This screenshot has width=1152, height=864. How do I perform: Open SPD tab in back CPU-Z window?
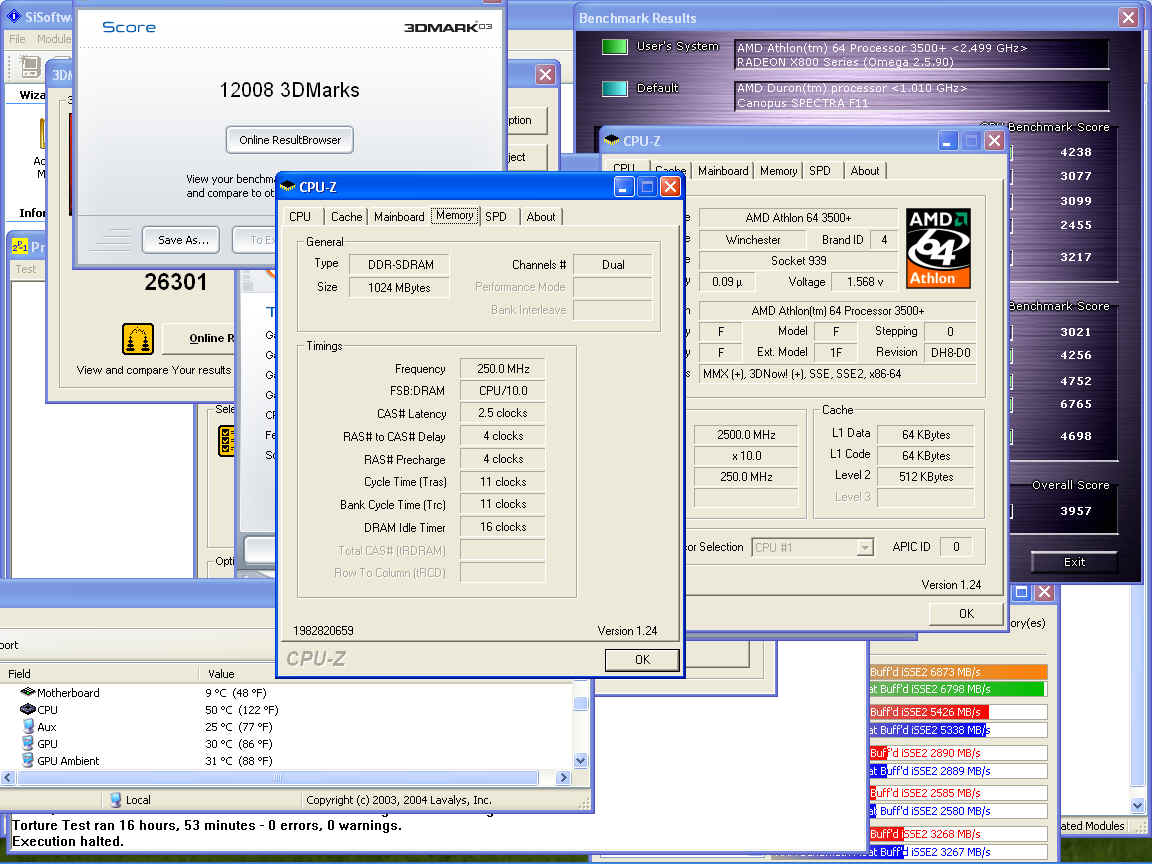point(820,170)
